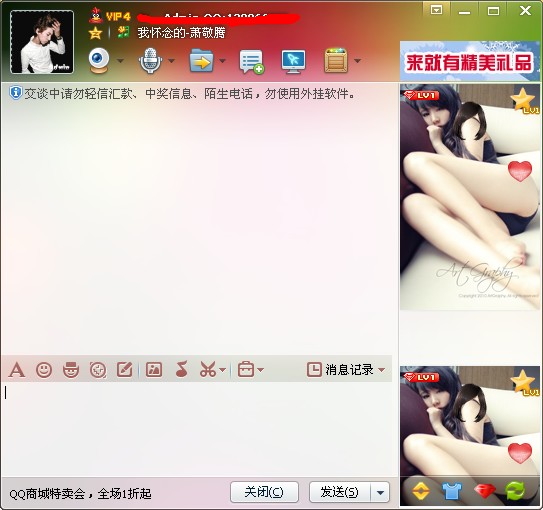Click the blue safety notice shield icon
This screenshot has width=543, height=510.
click(x=15, y=93)
